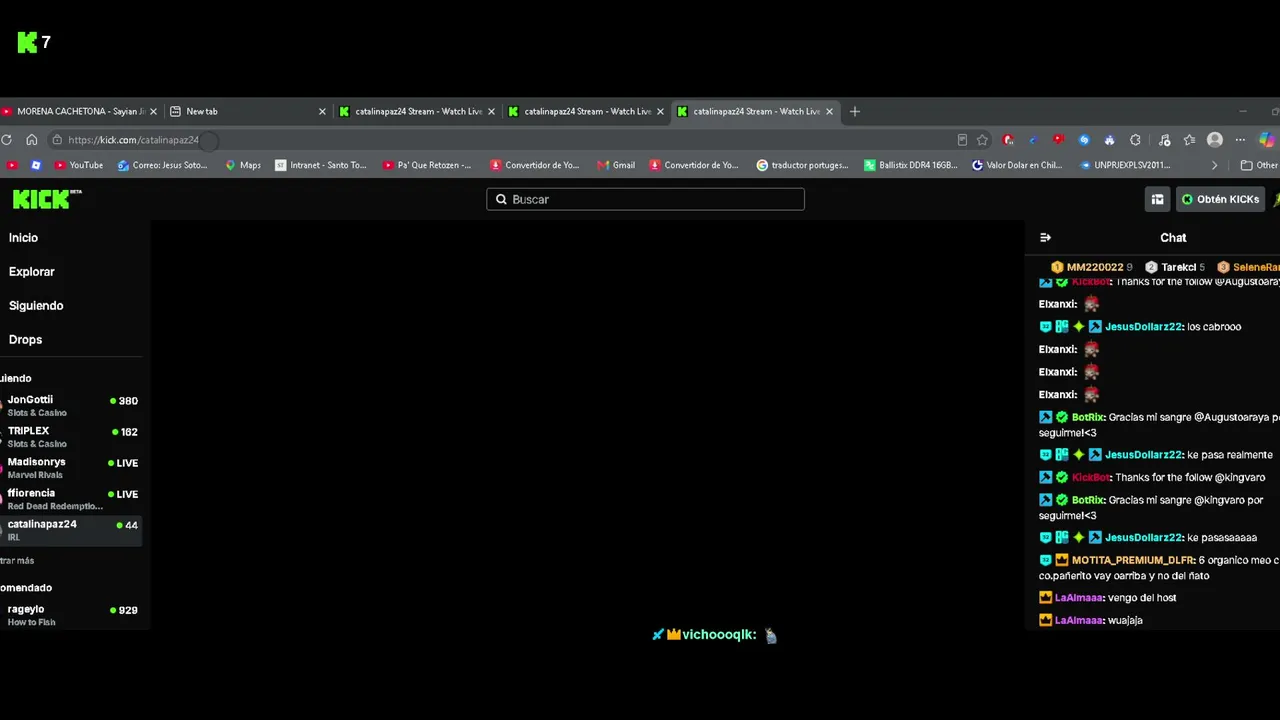This screenshot has height=720, width=1280.
Task: Reload the page with the refresh icon
Action: click(7, 140)
